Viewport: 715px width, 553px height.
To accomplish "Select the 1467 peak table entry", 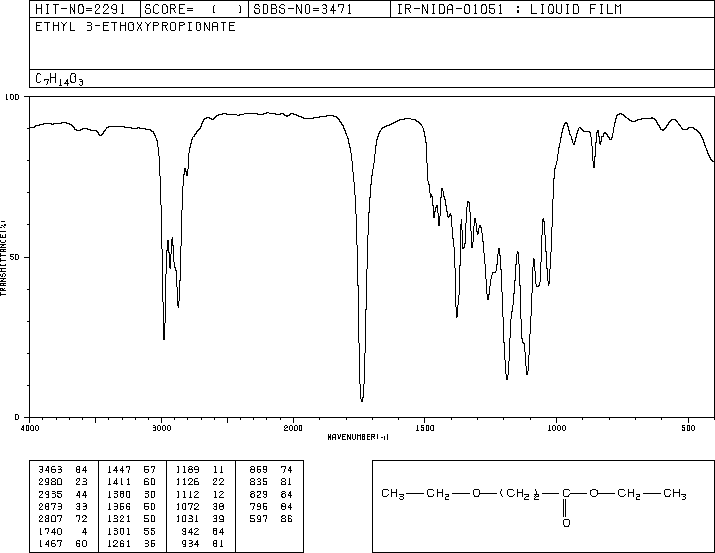I will pyautogui.click(x=63, y=543).
